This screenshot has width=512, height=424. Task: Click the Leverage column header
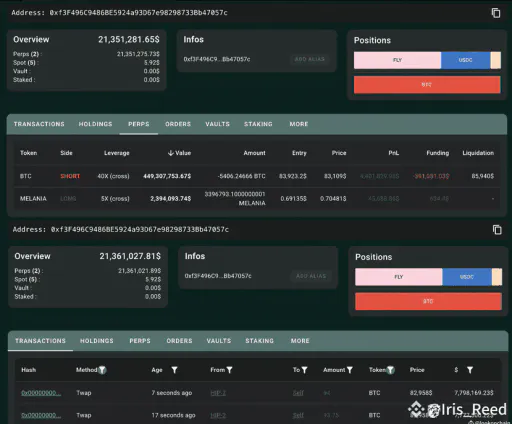pyautogui.click(x=117, y=153)
